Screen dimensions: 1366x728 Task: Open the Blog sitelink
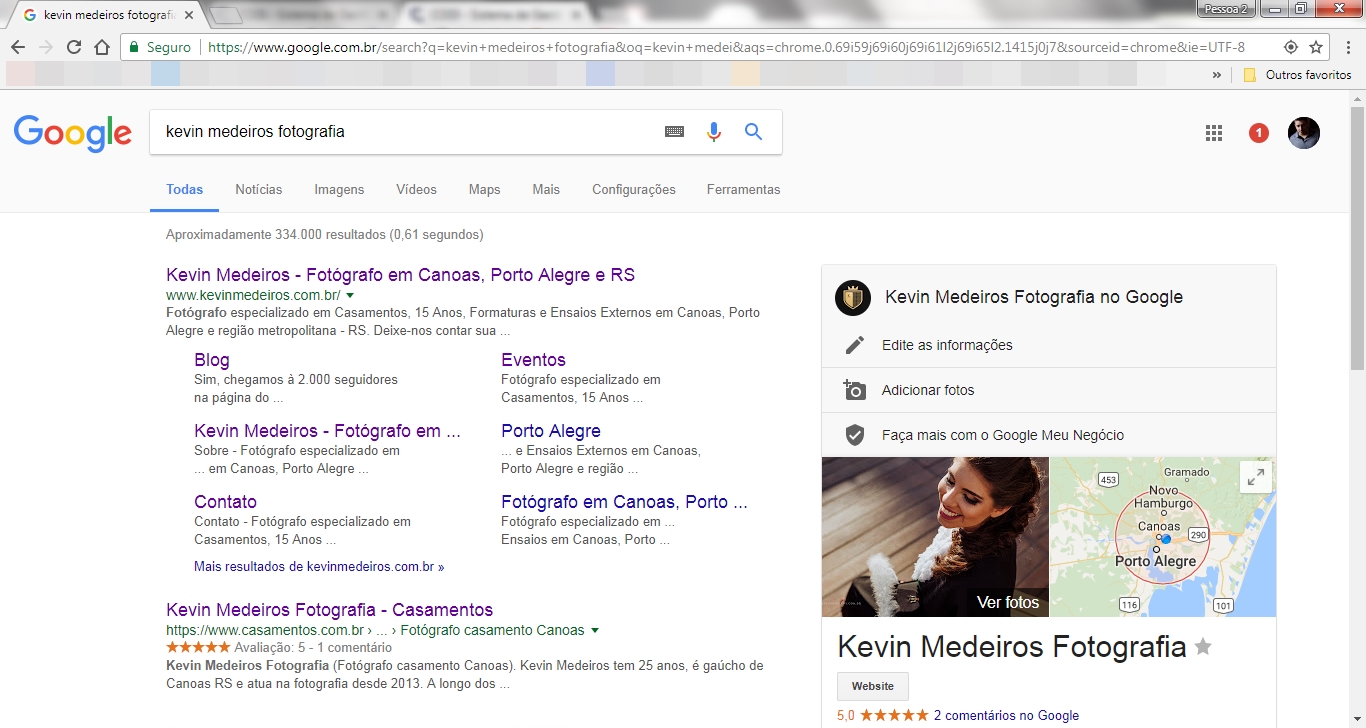(x=212, y=360)
